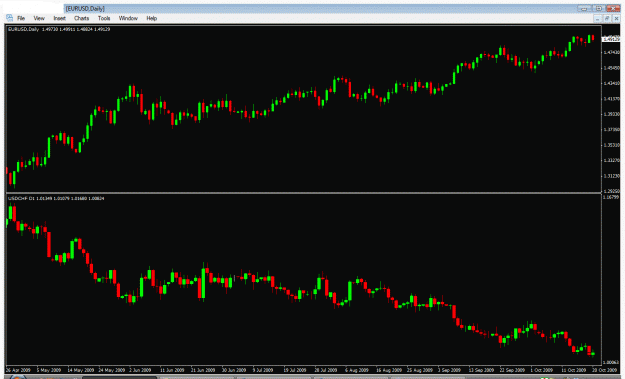Restore down the inner chart window
Image resolution: width=625 pixels, height=379 pixels.
click(x=607, y=18)
